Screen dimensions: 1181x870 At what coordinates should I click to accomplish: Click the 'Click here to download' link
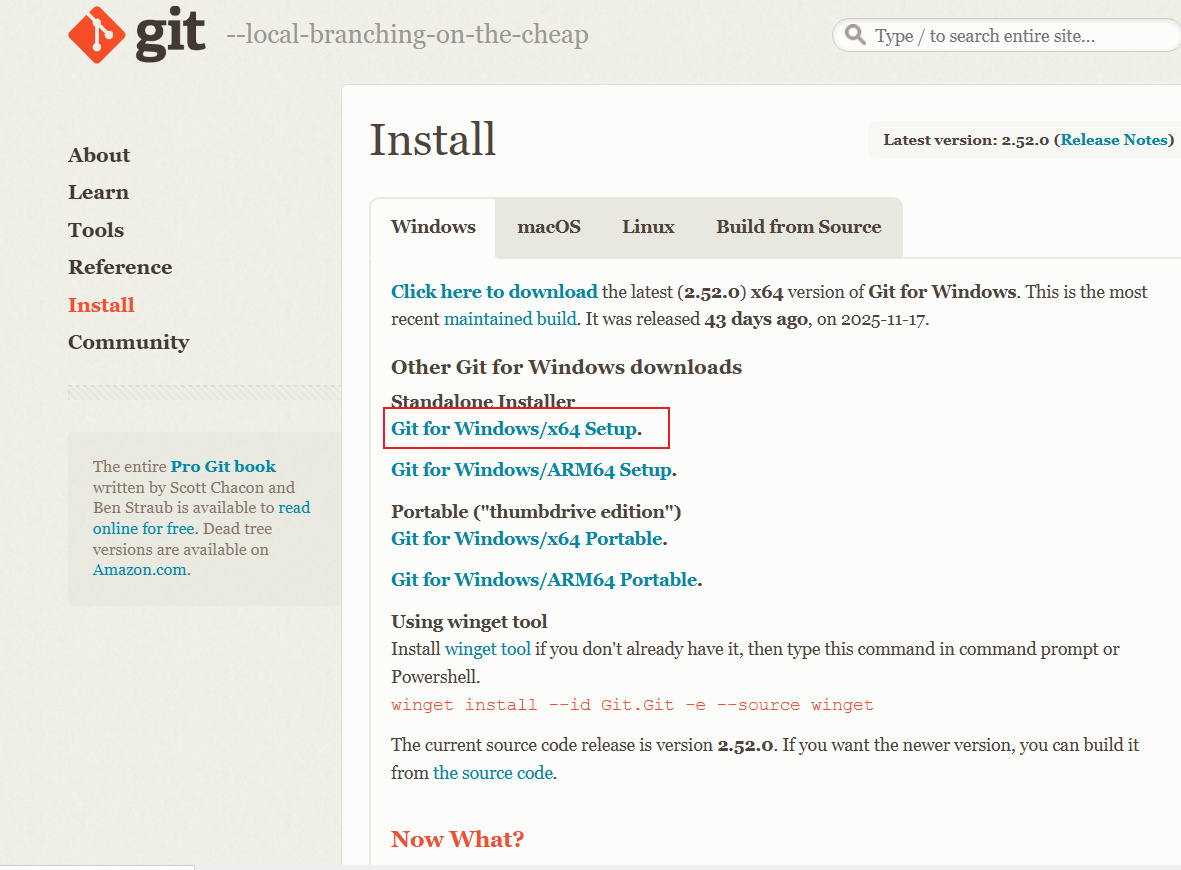click(494, 292)
